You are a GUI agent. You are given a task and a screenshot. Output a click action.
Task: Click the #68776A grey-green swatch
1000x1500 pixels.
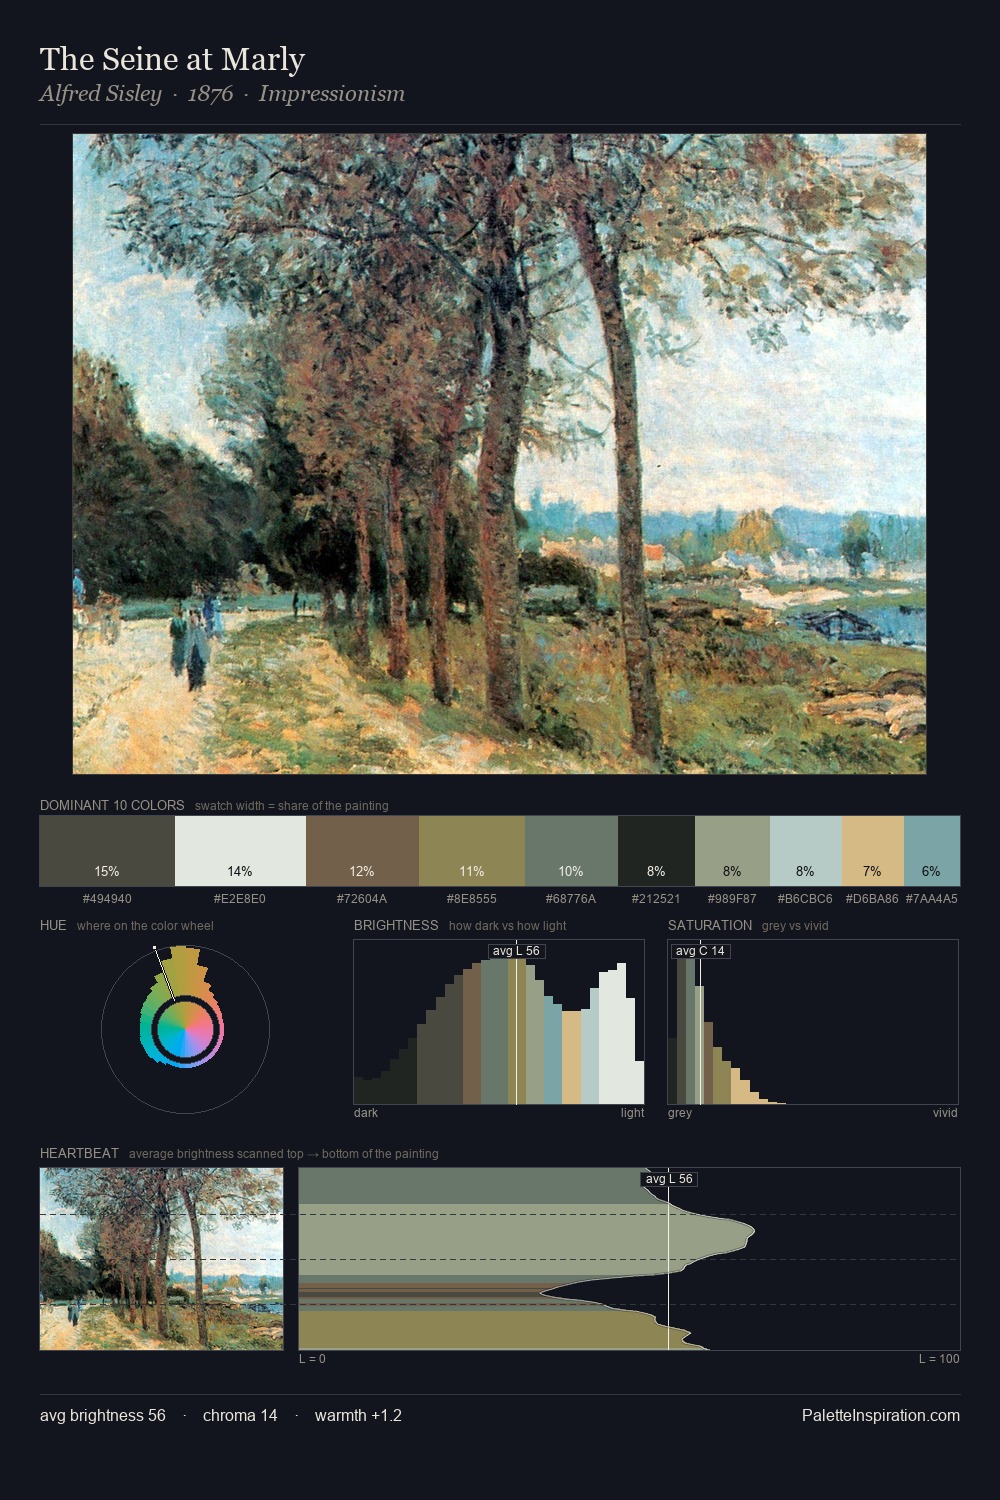coord(571,851)
